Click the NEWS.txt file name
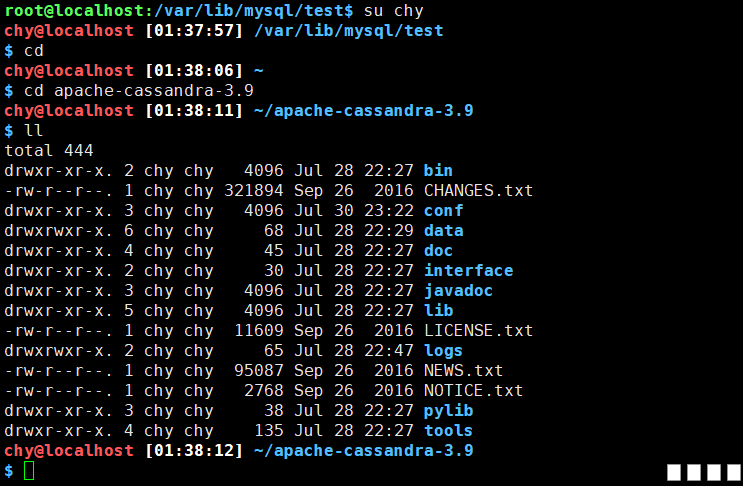The image size is (743, 486). point(463,371)
